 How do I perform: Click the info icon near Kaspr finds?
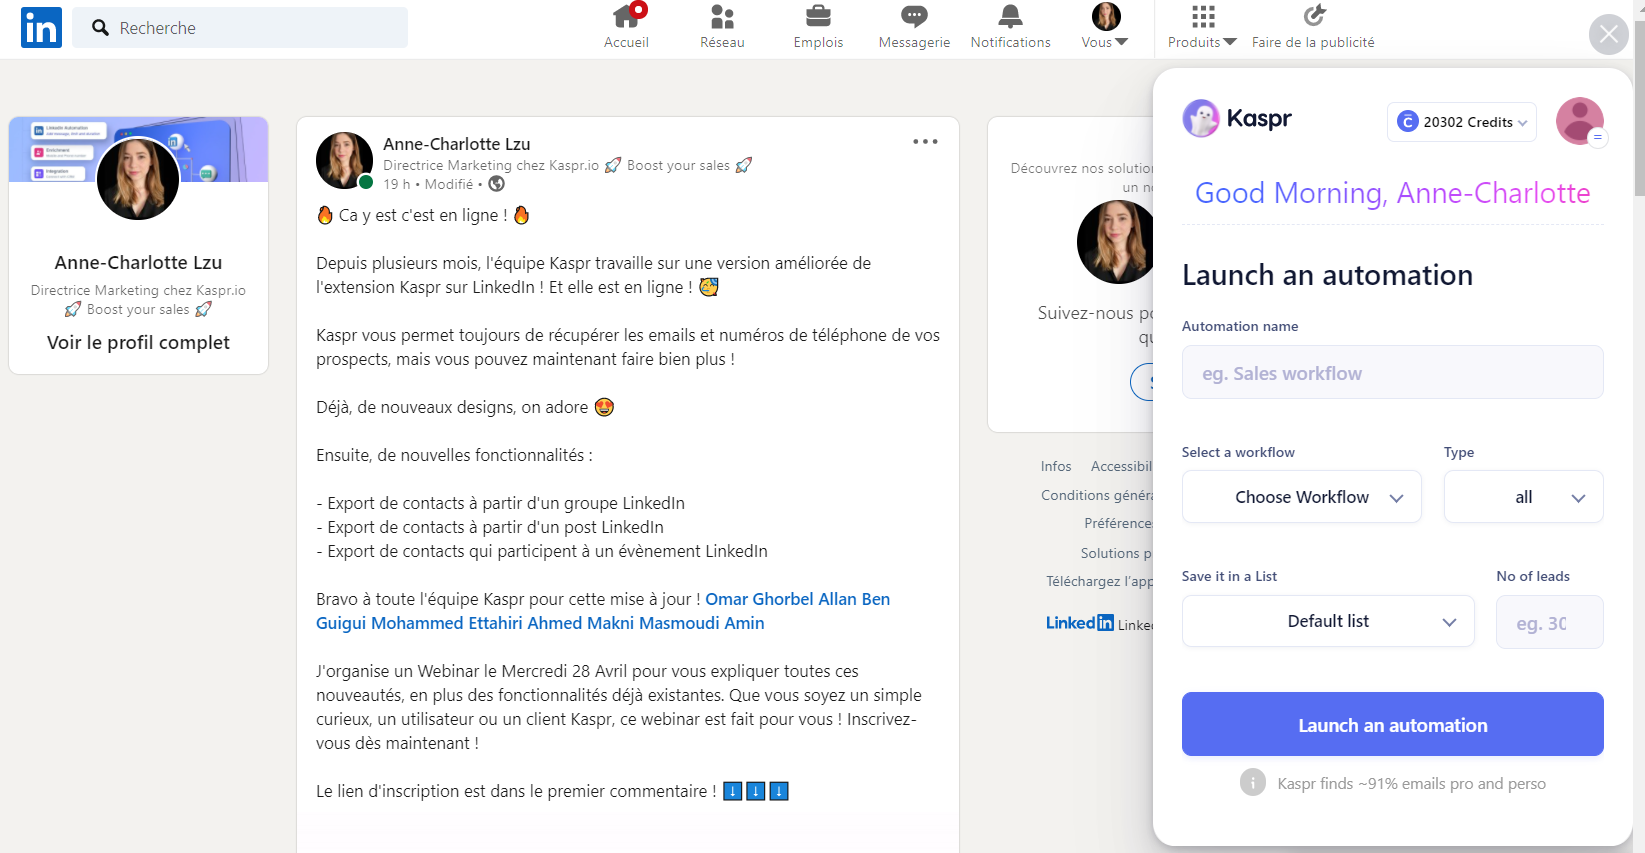[1252, 782]
